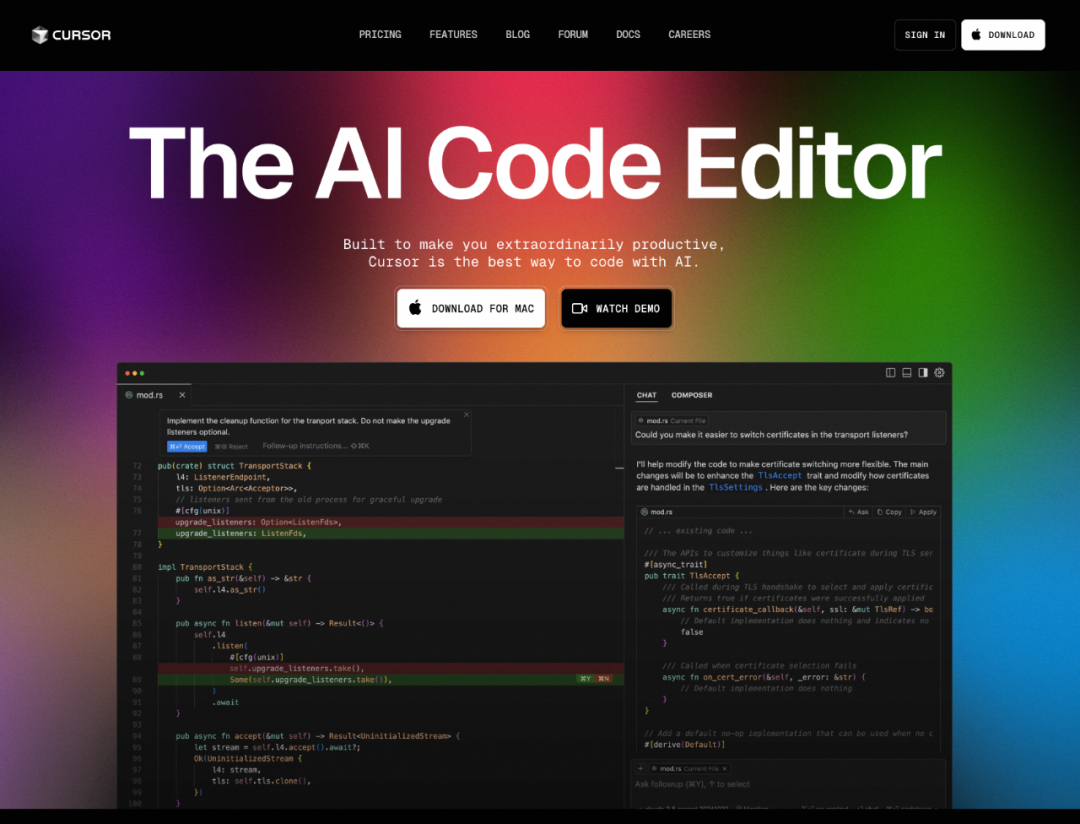This screenshot has height=824, width=1080.
Task: Go to the Blog
Action: point(517,34)
